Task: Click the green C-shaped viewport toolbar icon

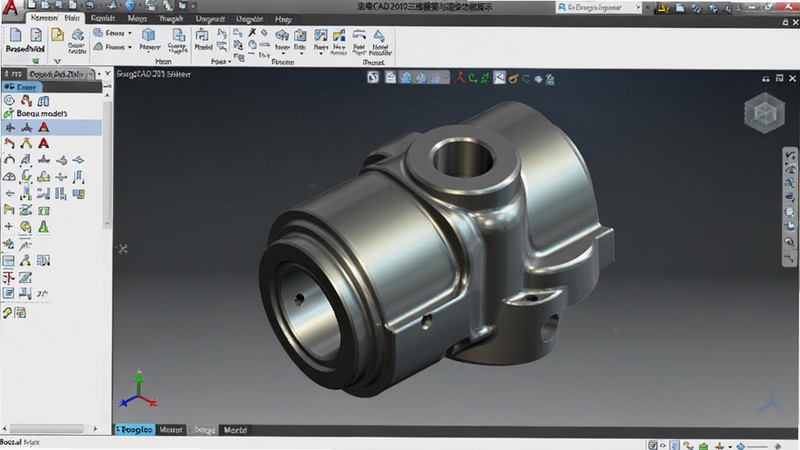Action: click(526, 79)
